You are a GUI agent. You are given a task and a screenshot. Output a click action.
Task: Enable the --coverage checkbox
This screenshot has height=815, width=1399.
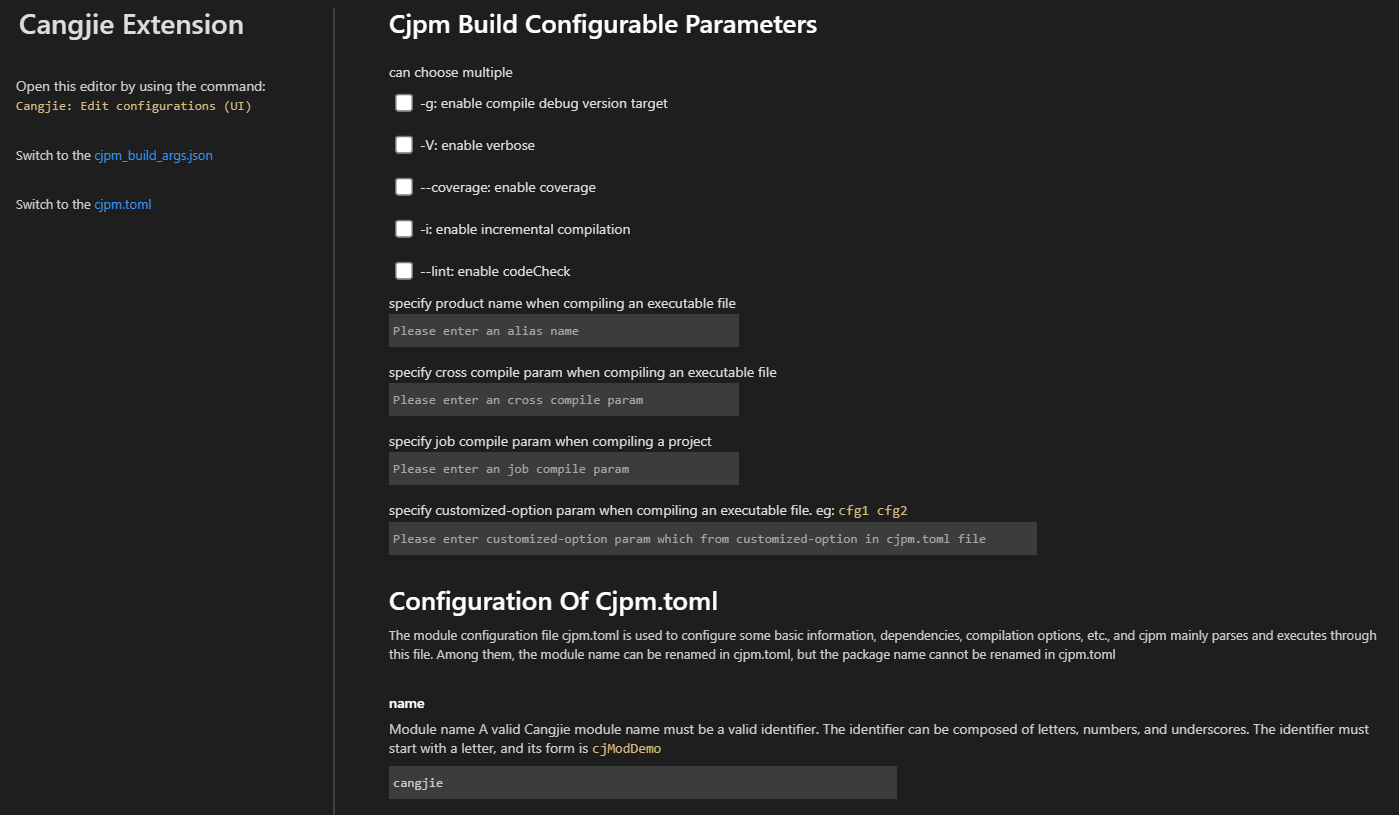[403, 186]
